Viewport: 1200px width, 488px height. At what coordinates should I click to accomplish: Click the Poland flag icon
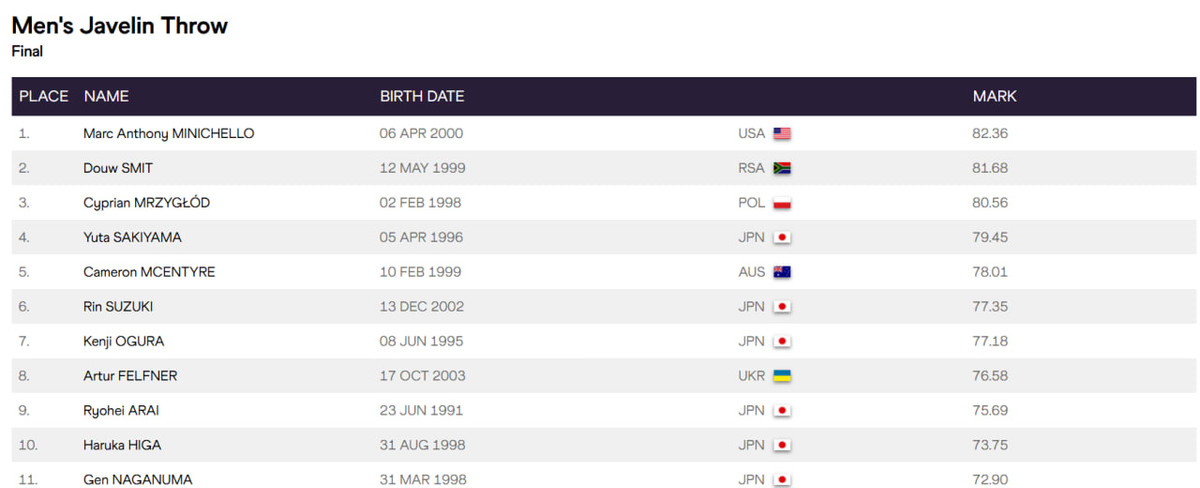782,203
